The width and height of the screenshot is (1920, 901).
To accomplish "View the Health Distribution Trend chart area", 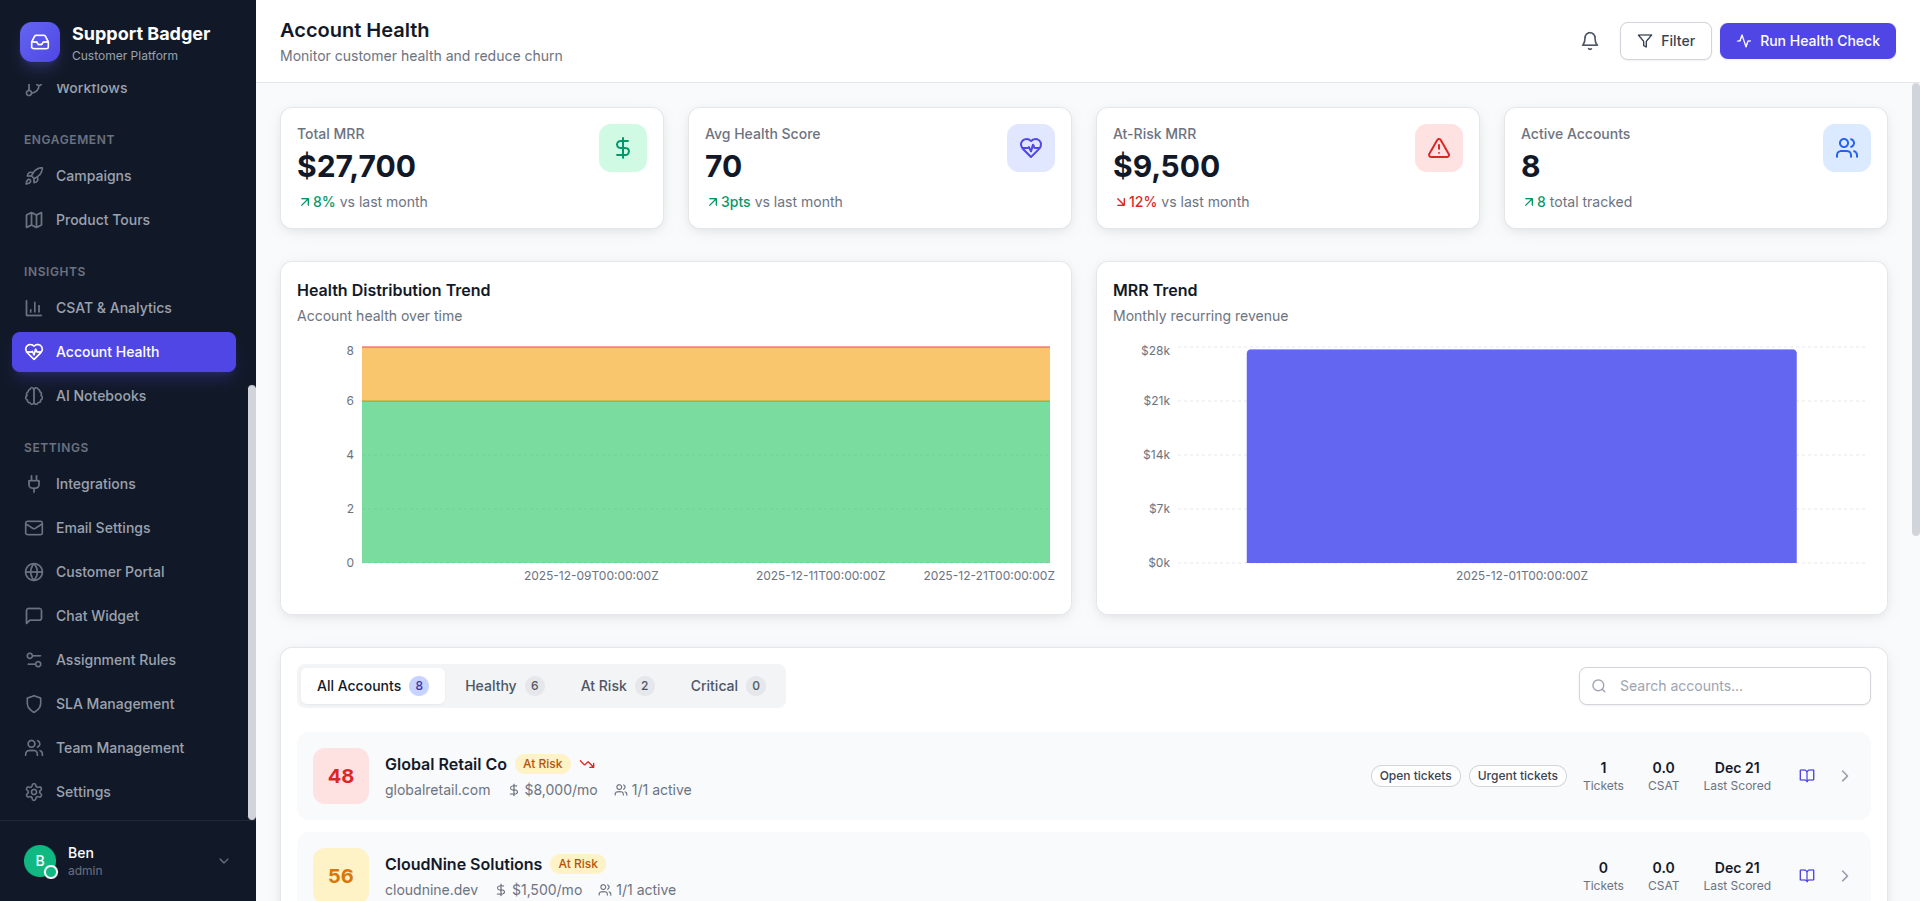I will click(700, 455).
